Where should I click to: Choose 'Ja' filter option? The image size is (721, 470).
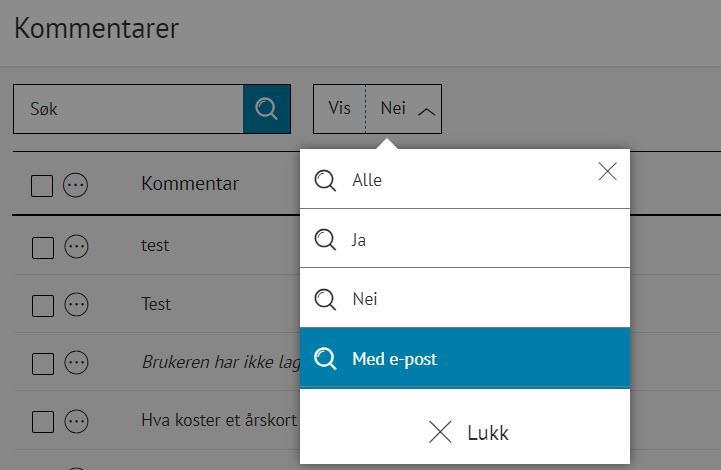pyautogui.click(x=359, y=240)
